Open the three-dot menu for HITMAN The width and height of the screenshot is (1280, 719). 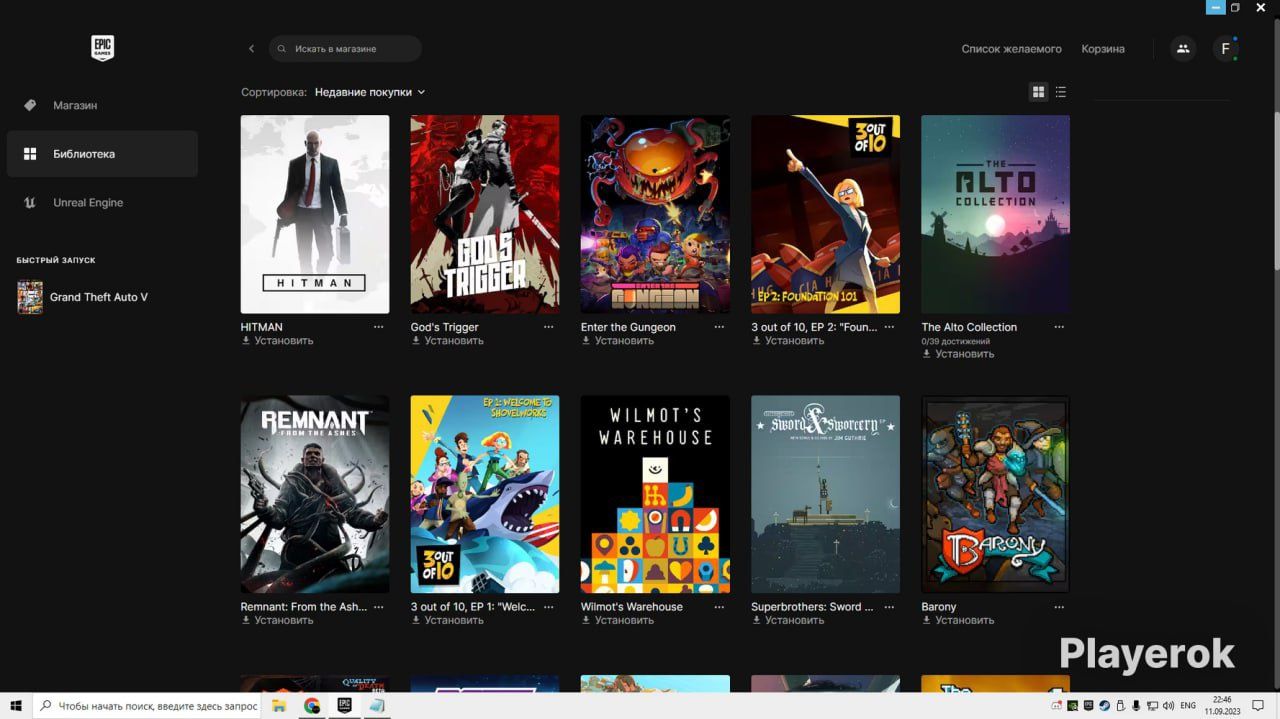point(378,327)
